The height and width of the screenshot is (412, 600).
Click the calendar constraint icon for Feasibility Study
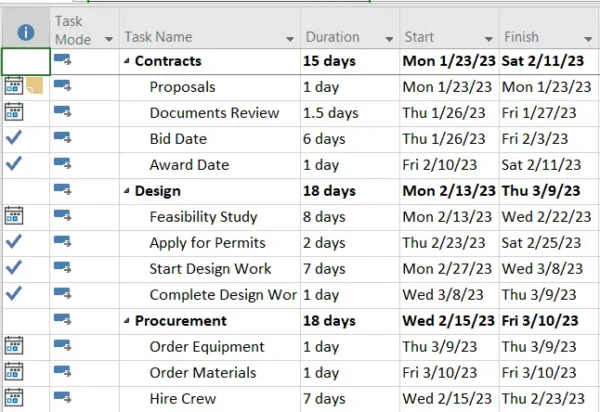click(14, 215)
